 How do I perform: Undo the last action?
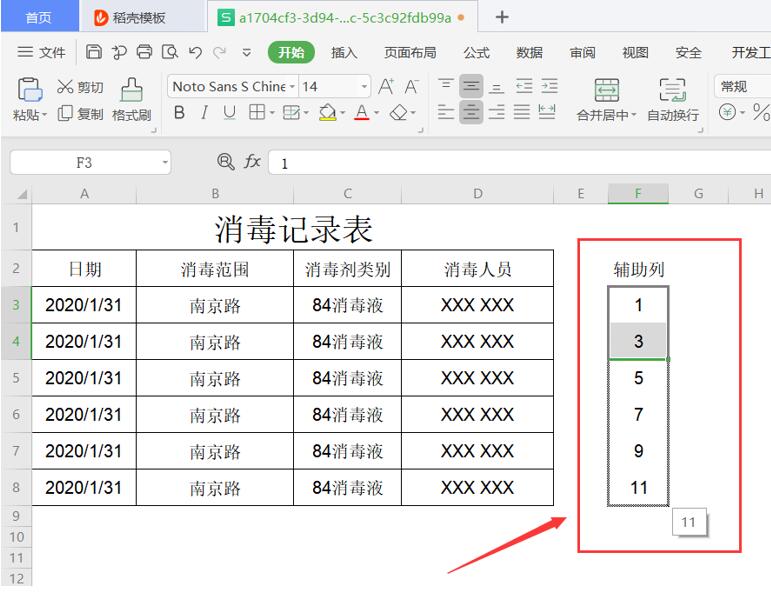click(195, 52)
